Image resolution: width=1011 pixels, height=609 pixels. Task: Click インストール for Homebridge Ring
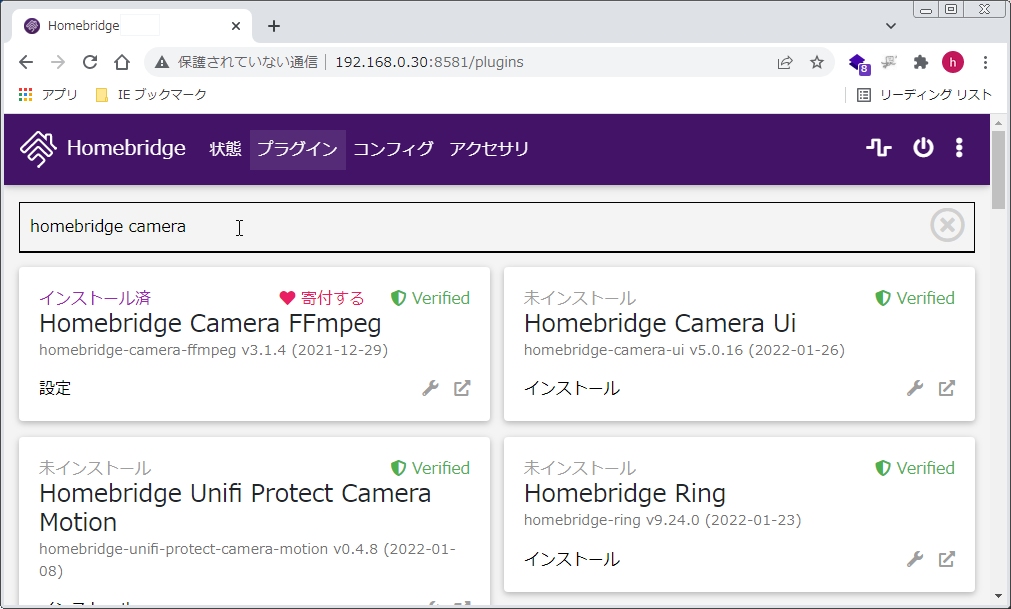[572, 559]
